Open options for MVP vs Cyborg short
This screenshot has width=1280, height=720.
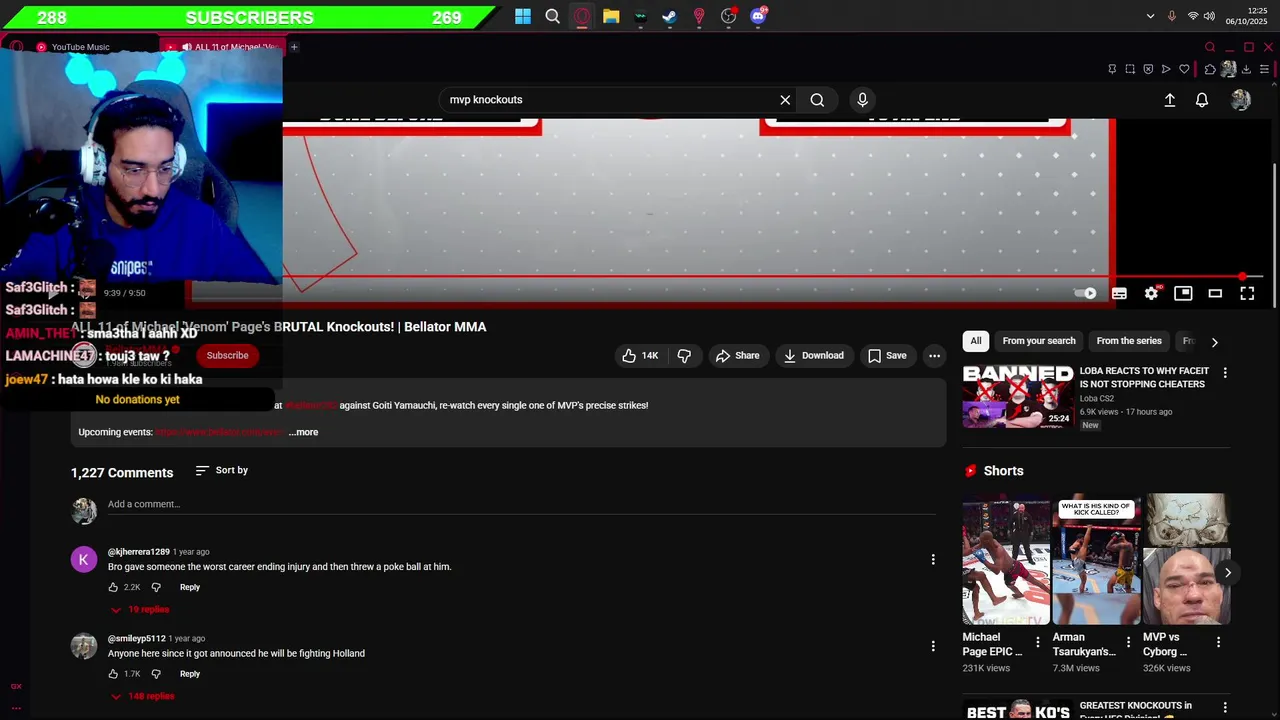1218,642
